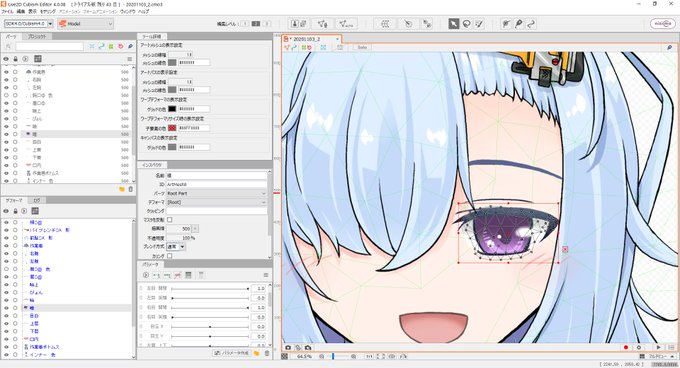Click the クリッピング input field in inspector
Viewport: 680px width, 368px height.
pyautogui.click(x=216, y=211)
